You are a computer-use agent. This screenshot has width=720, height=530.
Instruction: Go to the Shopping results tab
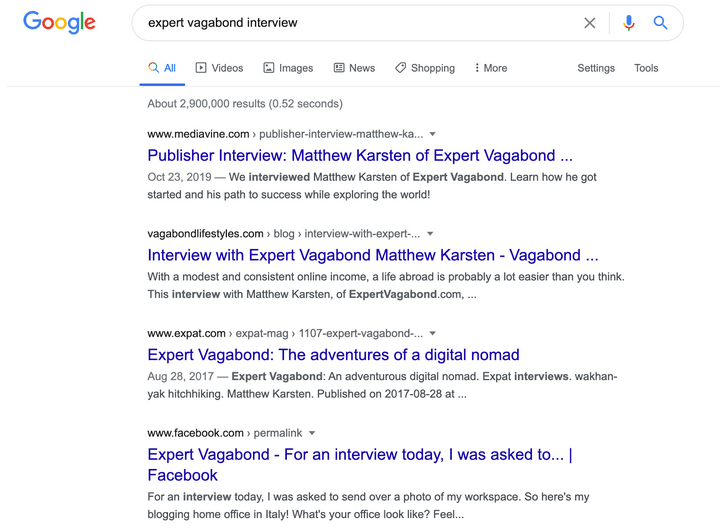[x=424, y=68]
